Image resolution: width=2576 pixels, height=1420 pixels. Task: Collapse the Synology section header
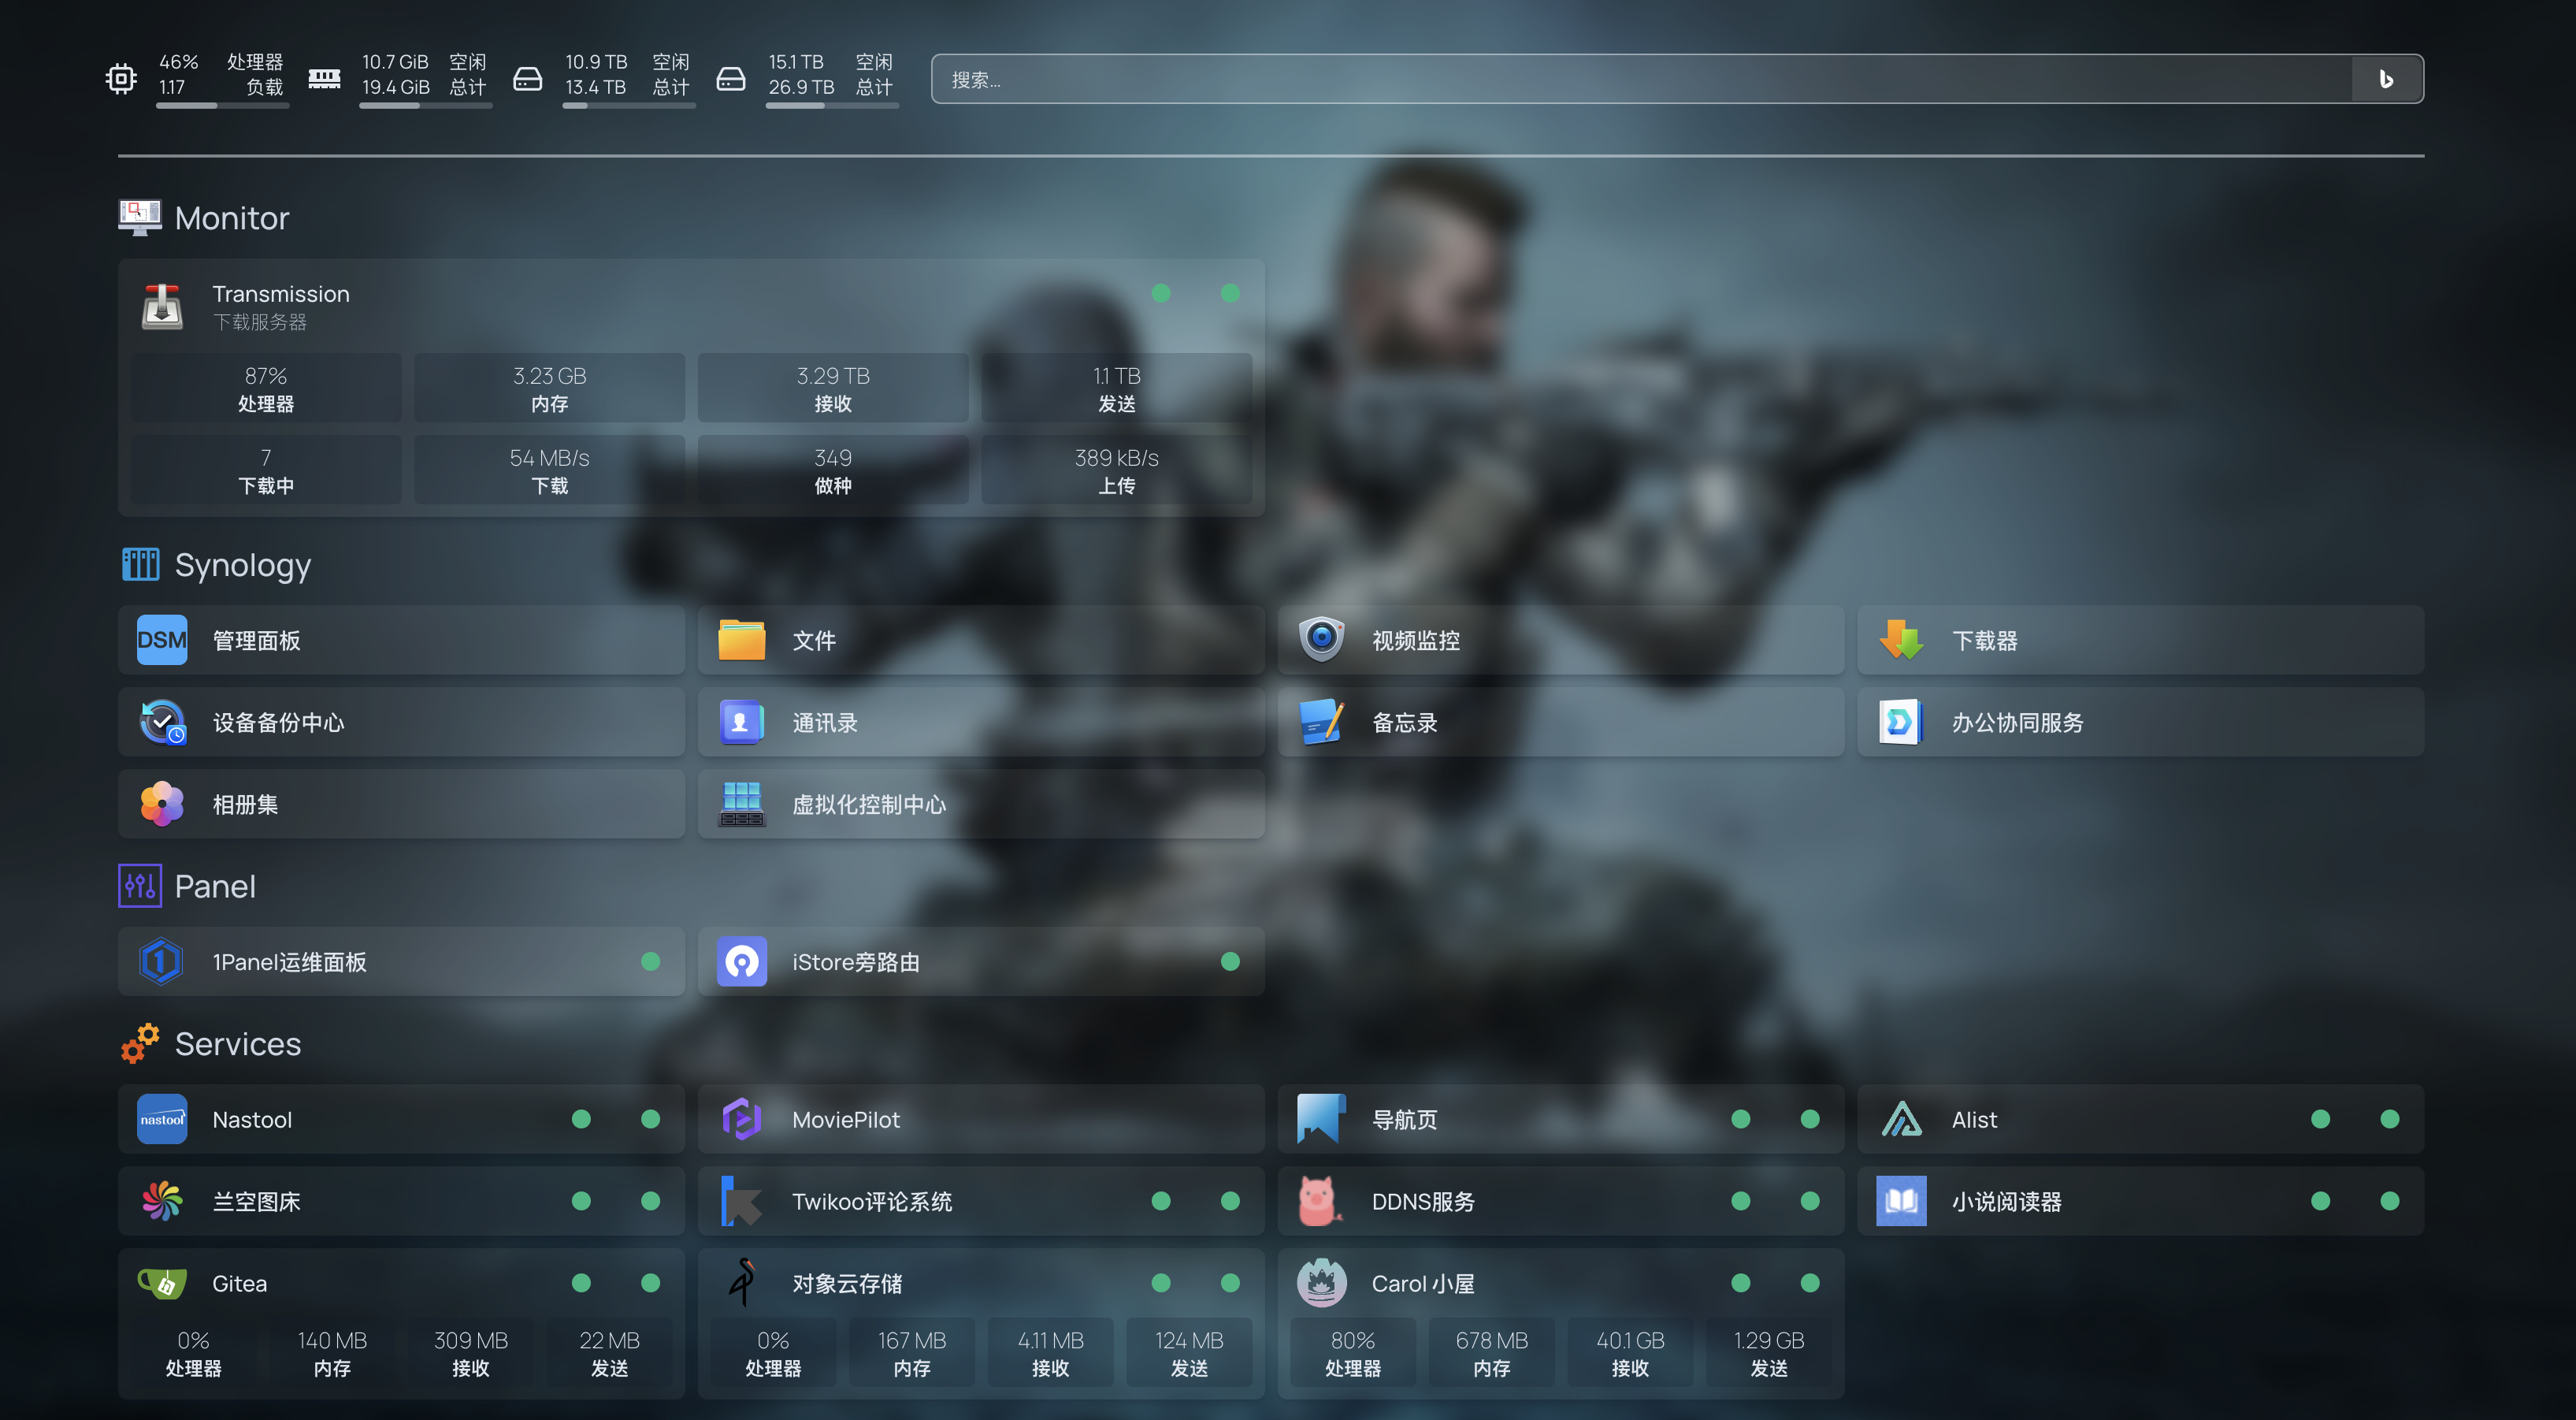(242, 565)
